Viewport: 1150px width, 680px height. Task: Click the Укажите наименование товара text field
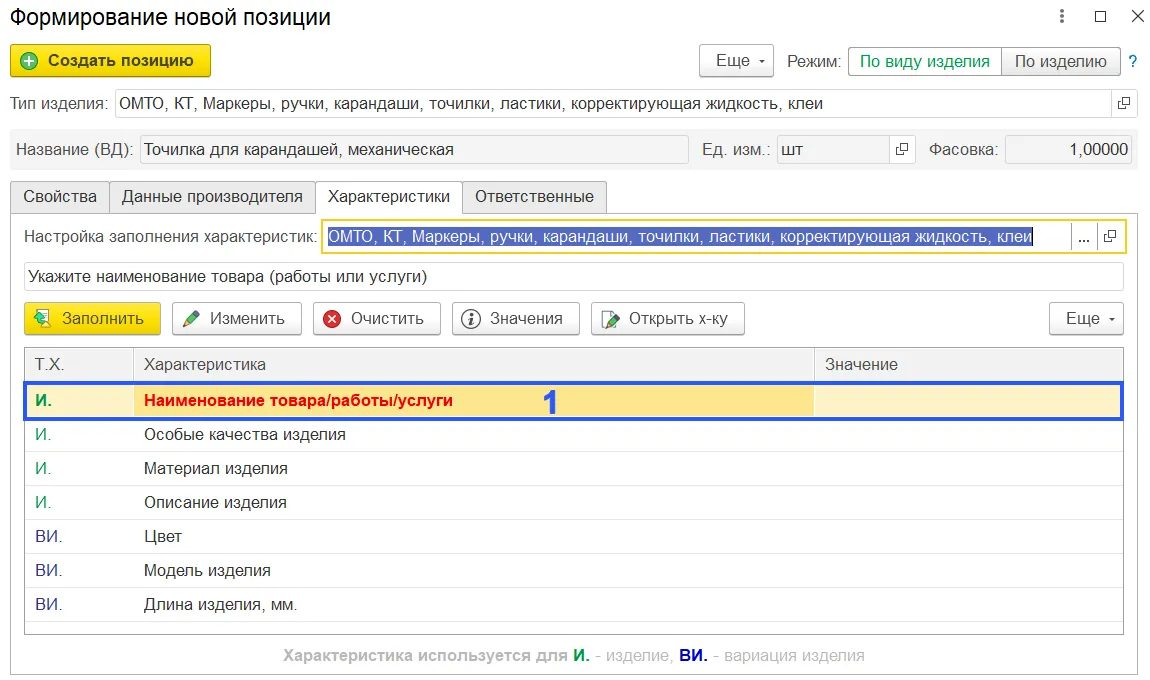tap(574, 277)
